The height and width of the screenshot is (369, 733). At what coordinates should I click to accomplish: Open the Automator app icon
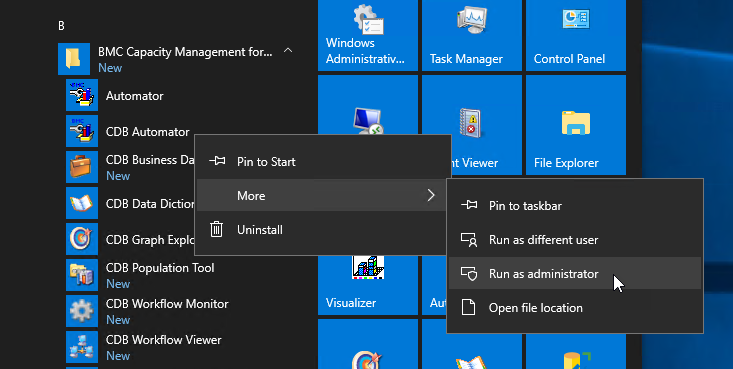coord(82,95)
